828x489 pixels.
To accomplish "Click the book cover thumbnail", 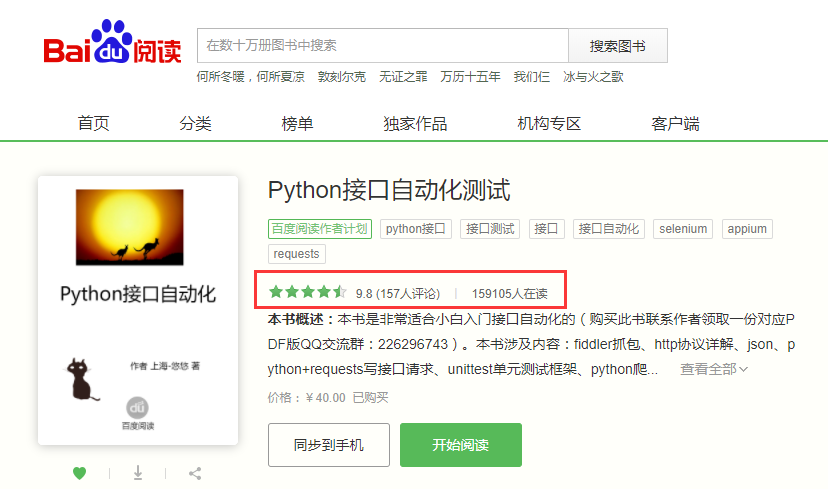I will 138,311.
